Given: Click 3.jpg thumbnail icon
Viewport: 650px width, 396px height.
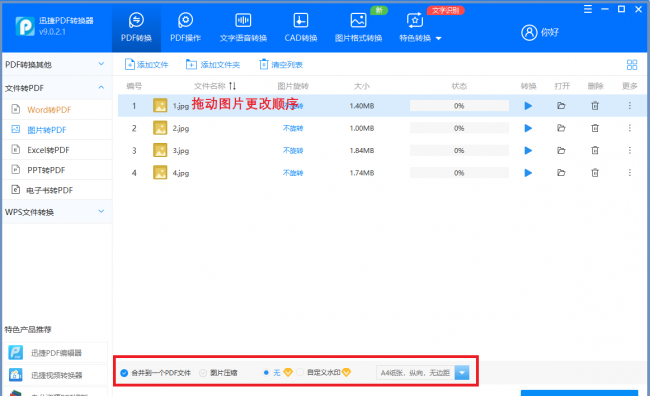Looking at the screenshot, I should (160, 150).
